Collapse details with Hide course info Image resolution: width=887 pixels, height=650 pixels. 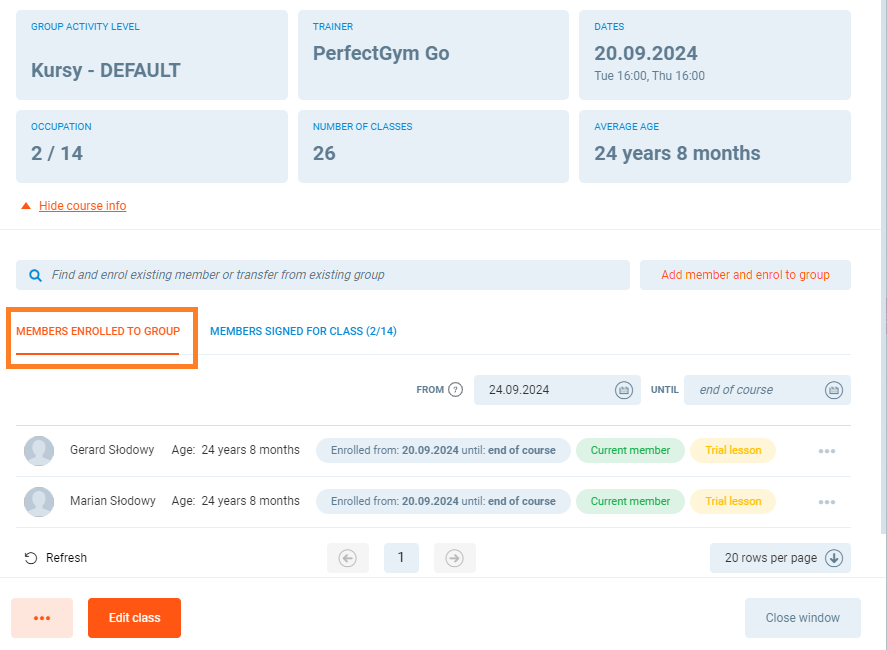82,206
